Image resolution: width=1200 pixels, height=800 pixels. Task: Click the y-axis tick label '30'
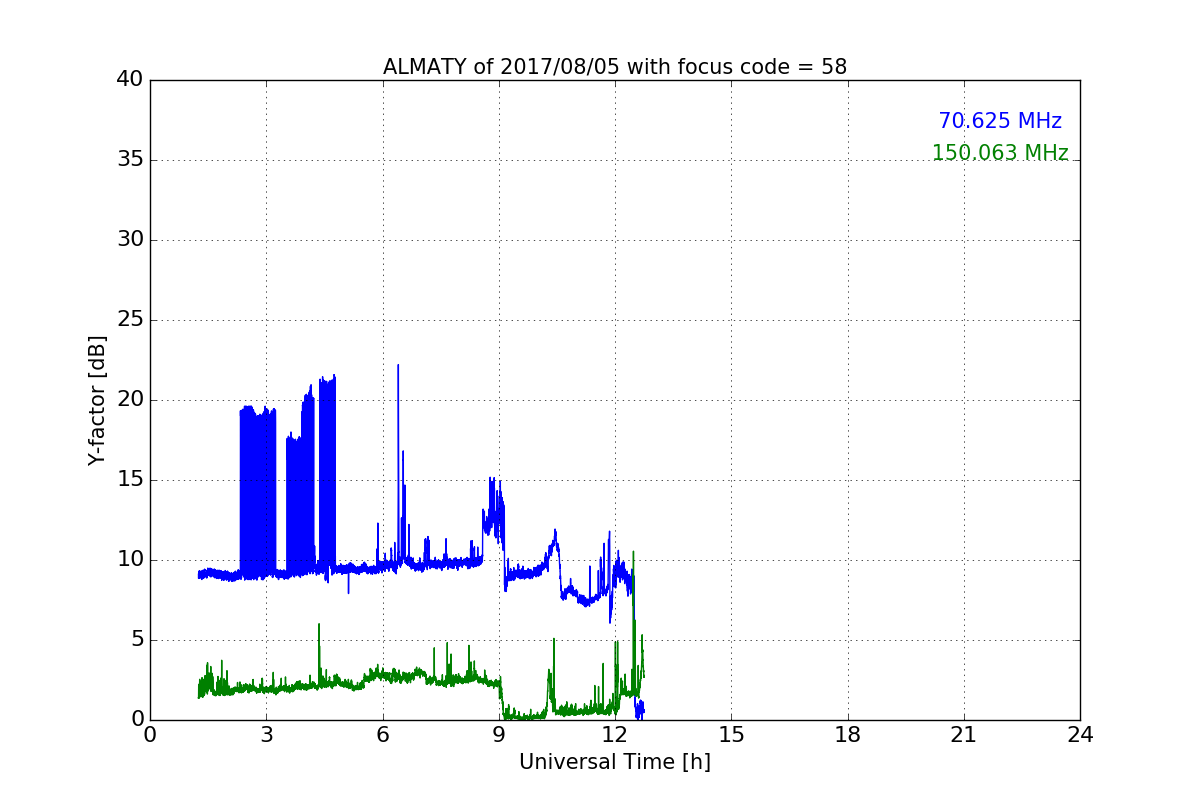point(130,240)
